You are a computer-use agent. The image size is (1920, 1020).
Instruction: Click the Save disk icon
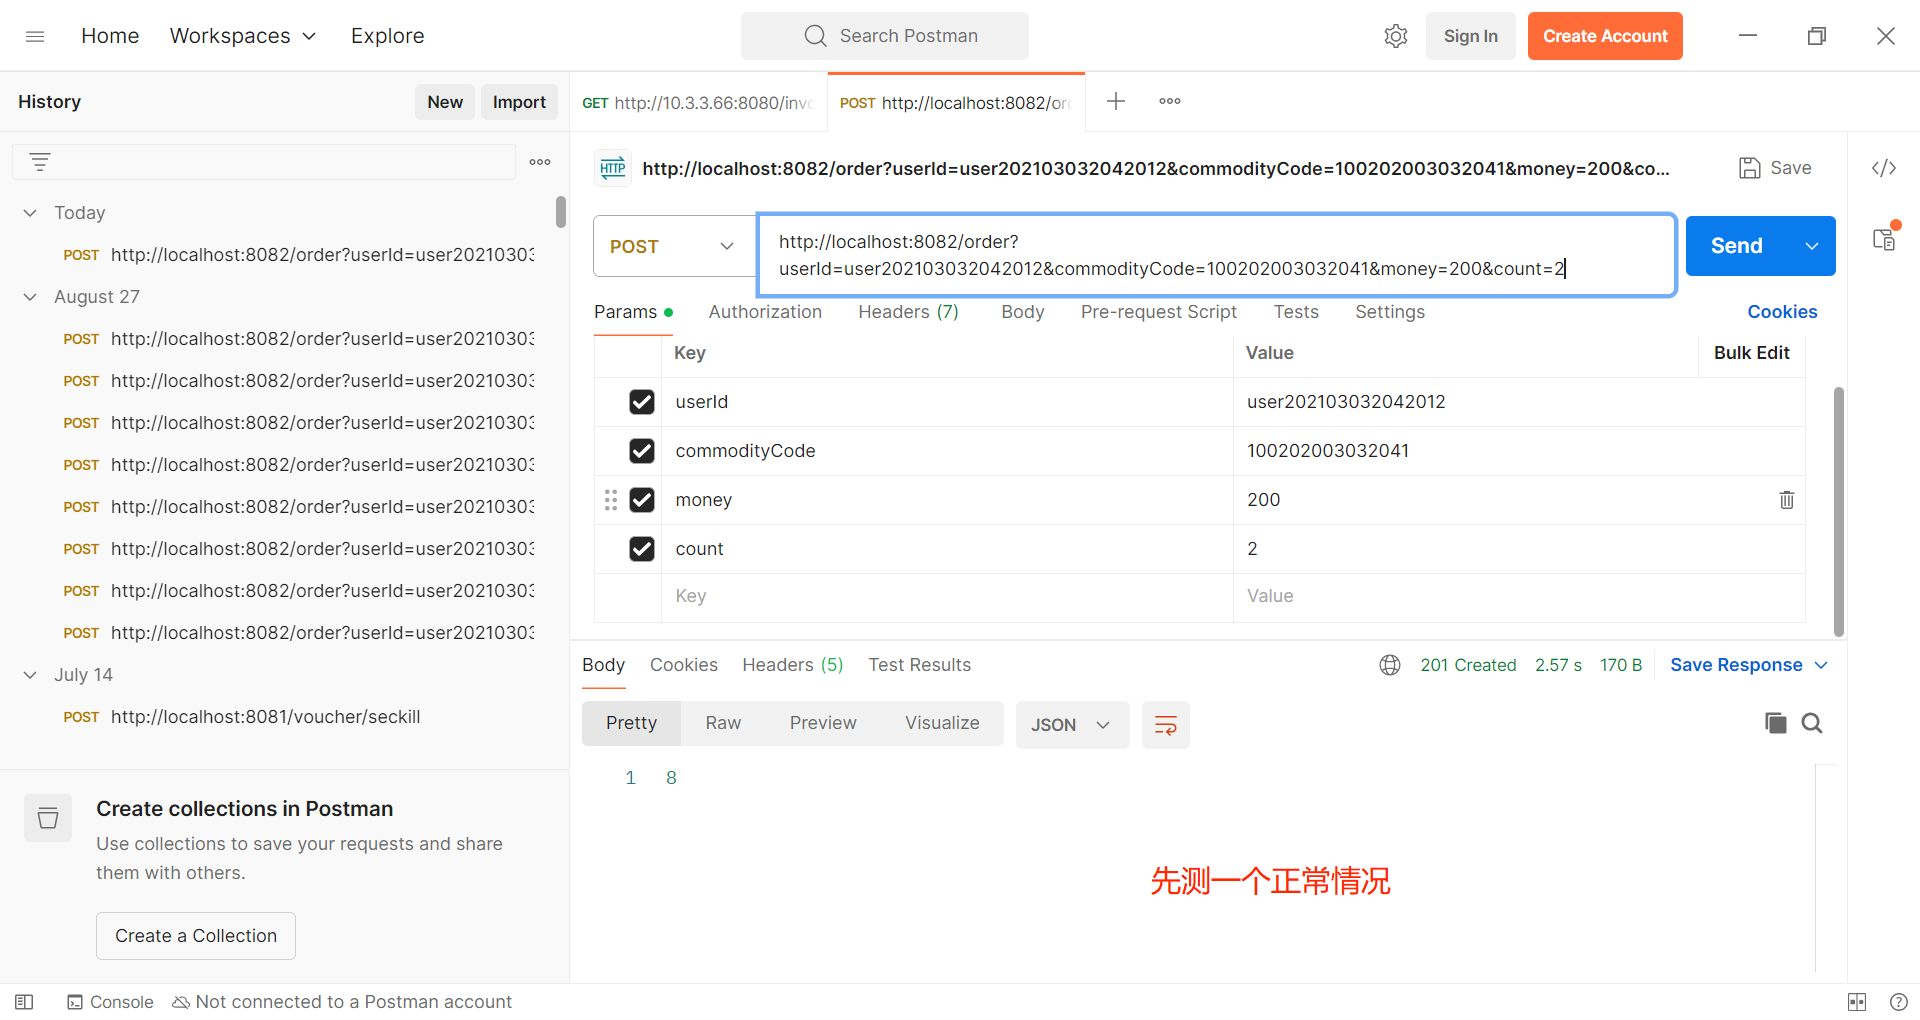pyautogui.click(x=1749, y=168)
